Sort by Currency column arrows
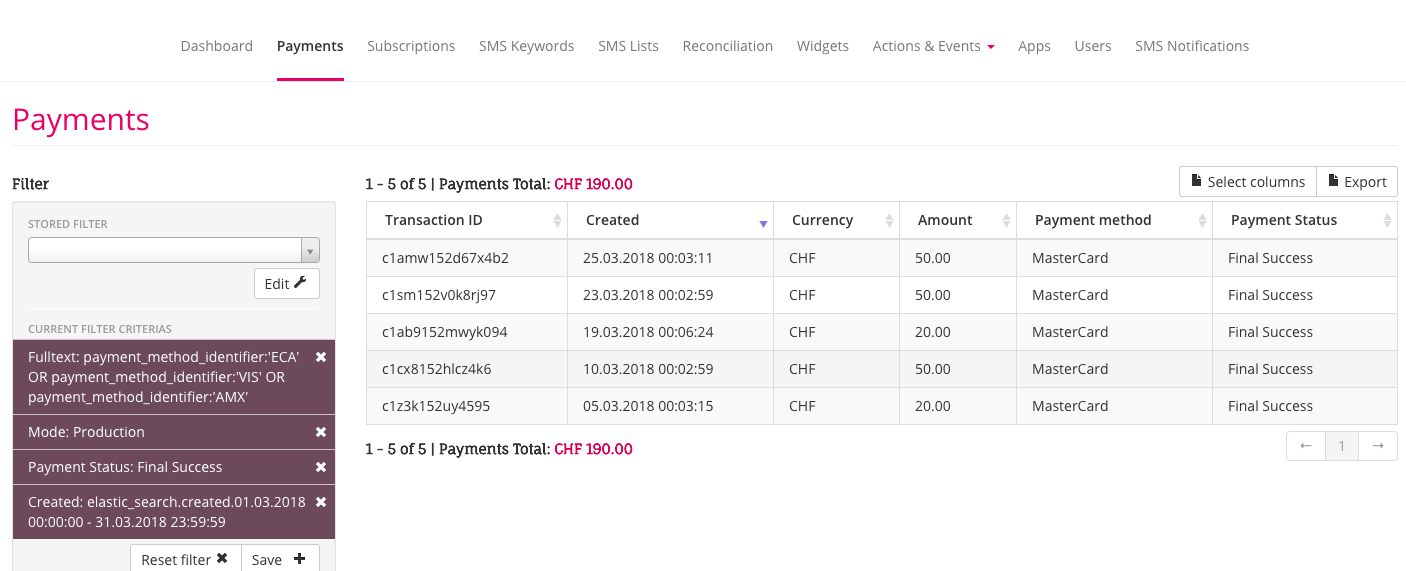The height and width of the screenshot is (571, 1406). [x=889, y=221]
